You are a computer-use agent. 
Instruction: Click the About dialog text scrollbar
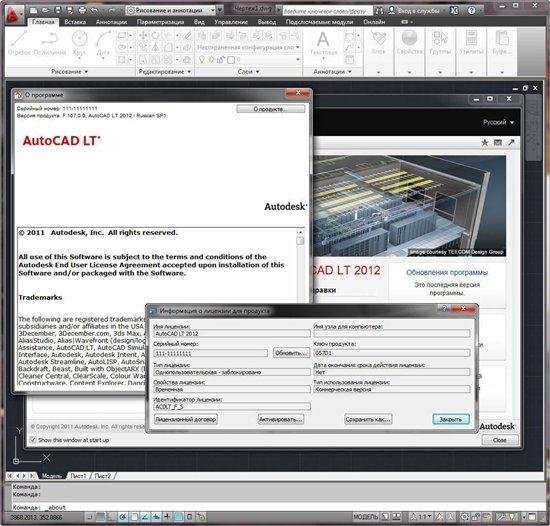tap(300, 264)
